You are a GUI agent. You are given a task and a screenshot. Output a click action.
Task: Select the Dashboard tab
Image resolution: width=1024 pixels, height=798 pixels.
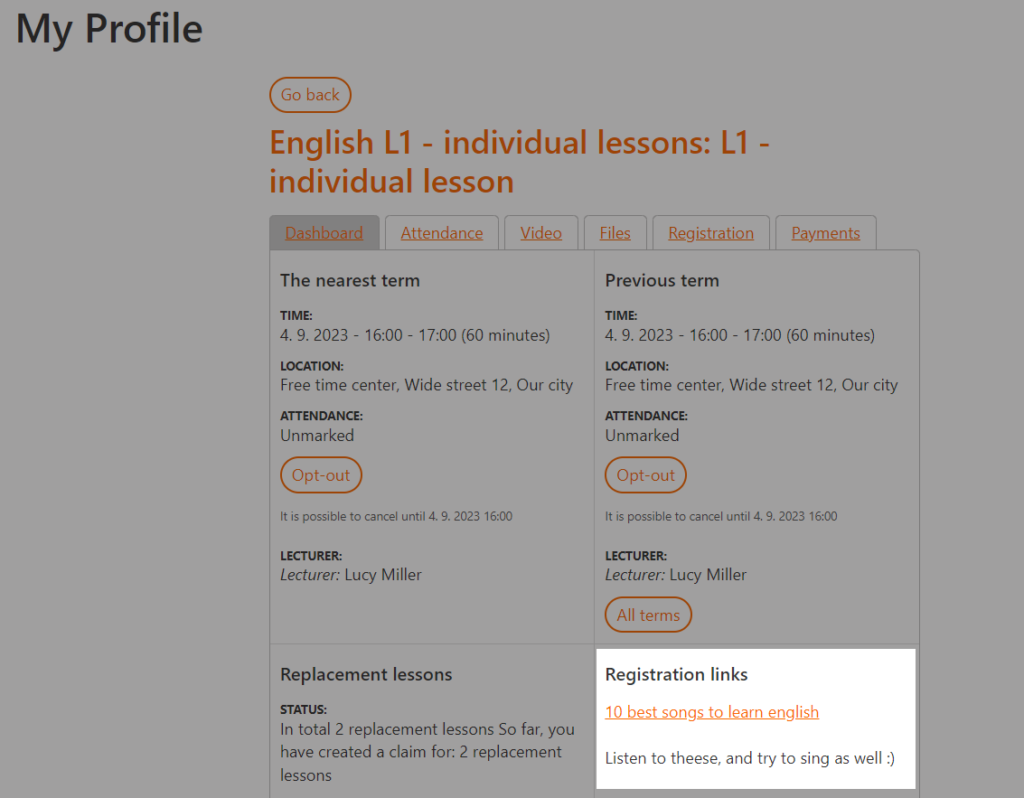(x=324, y=233)
